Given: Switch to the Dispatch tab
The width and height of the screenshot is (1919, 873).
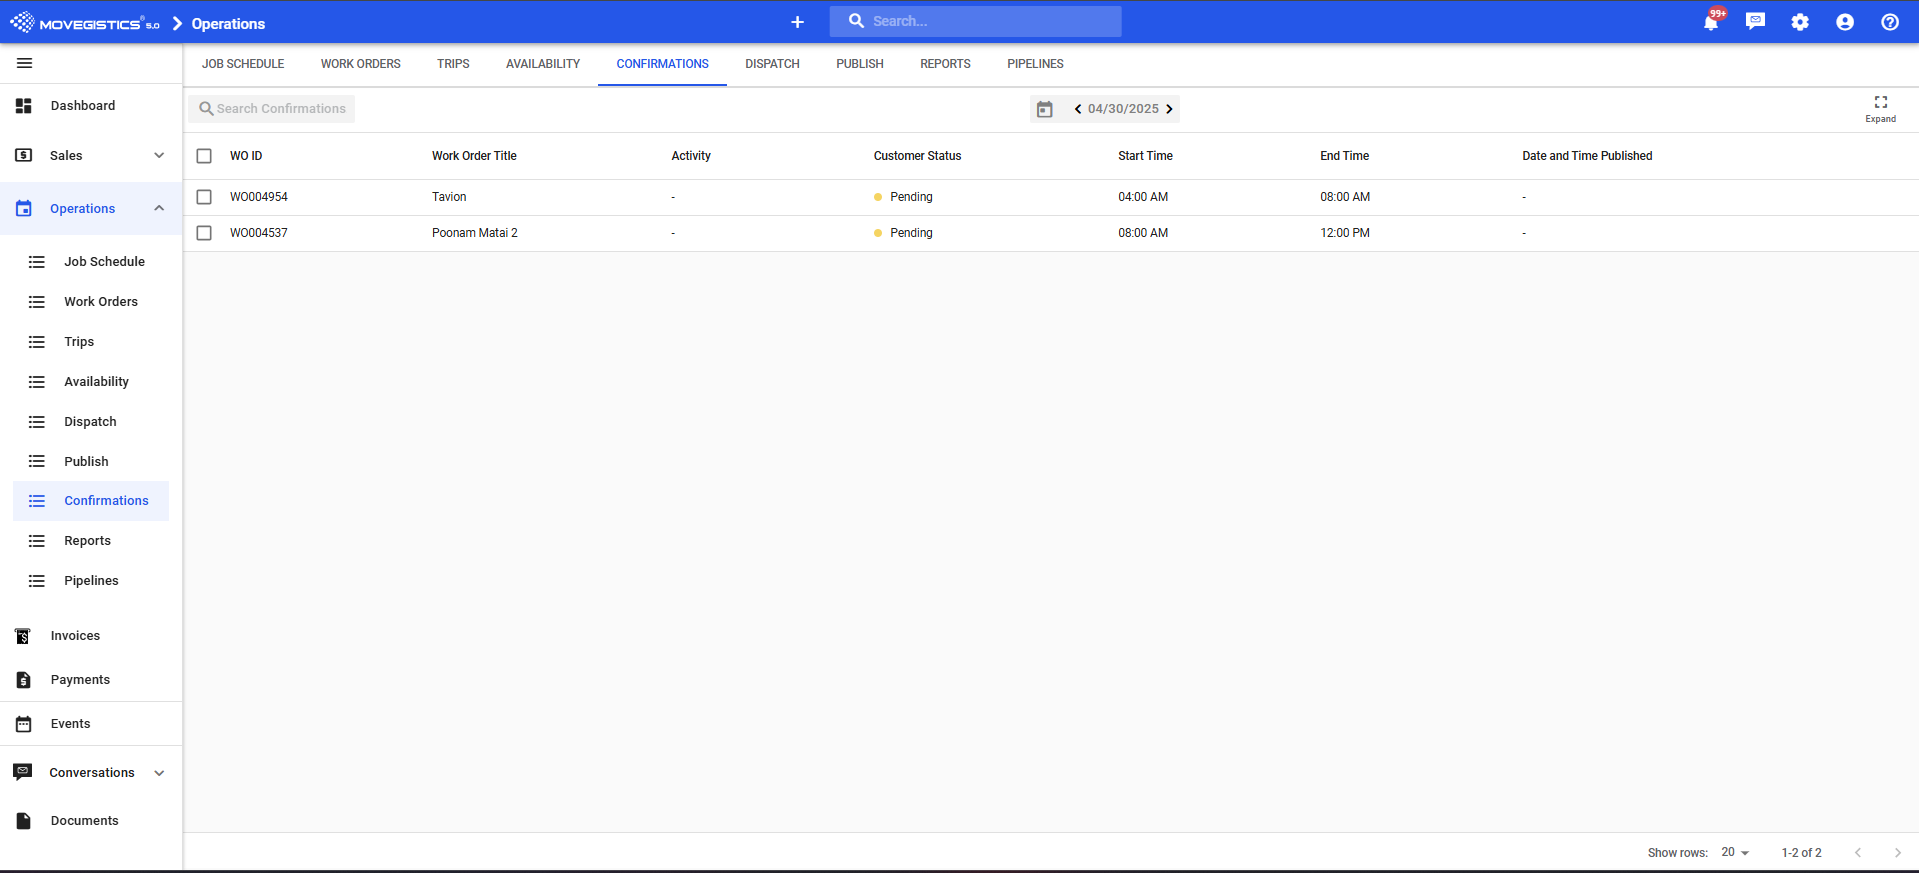Looking at the screenshot, I should coord(772,64).
